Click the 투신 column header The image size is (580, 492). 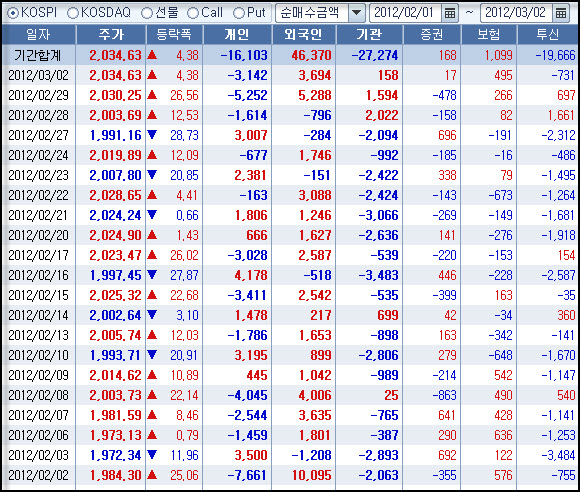(x=548, y=34)
